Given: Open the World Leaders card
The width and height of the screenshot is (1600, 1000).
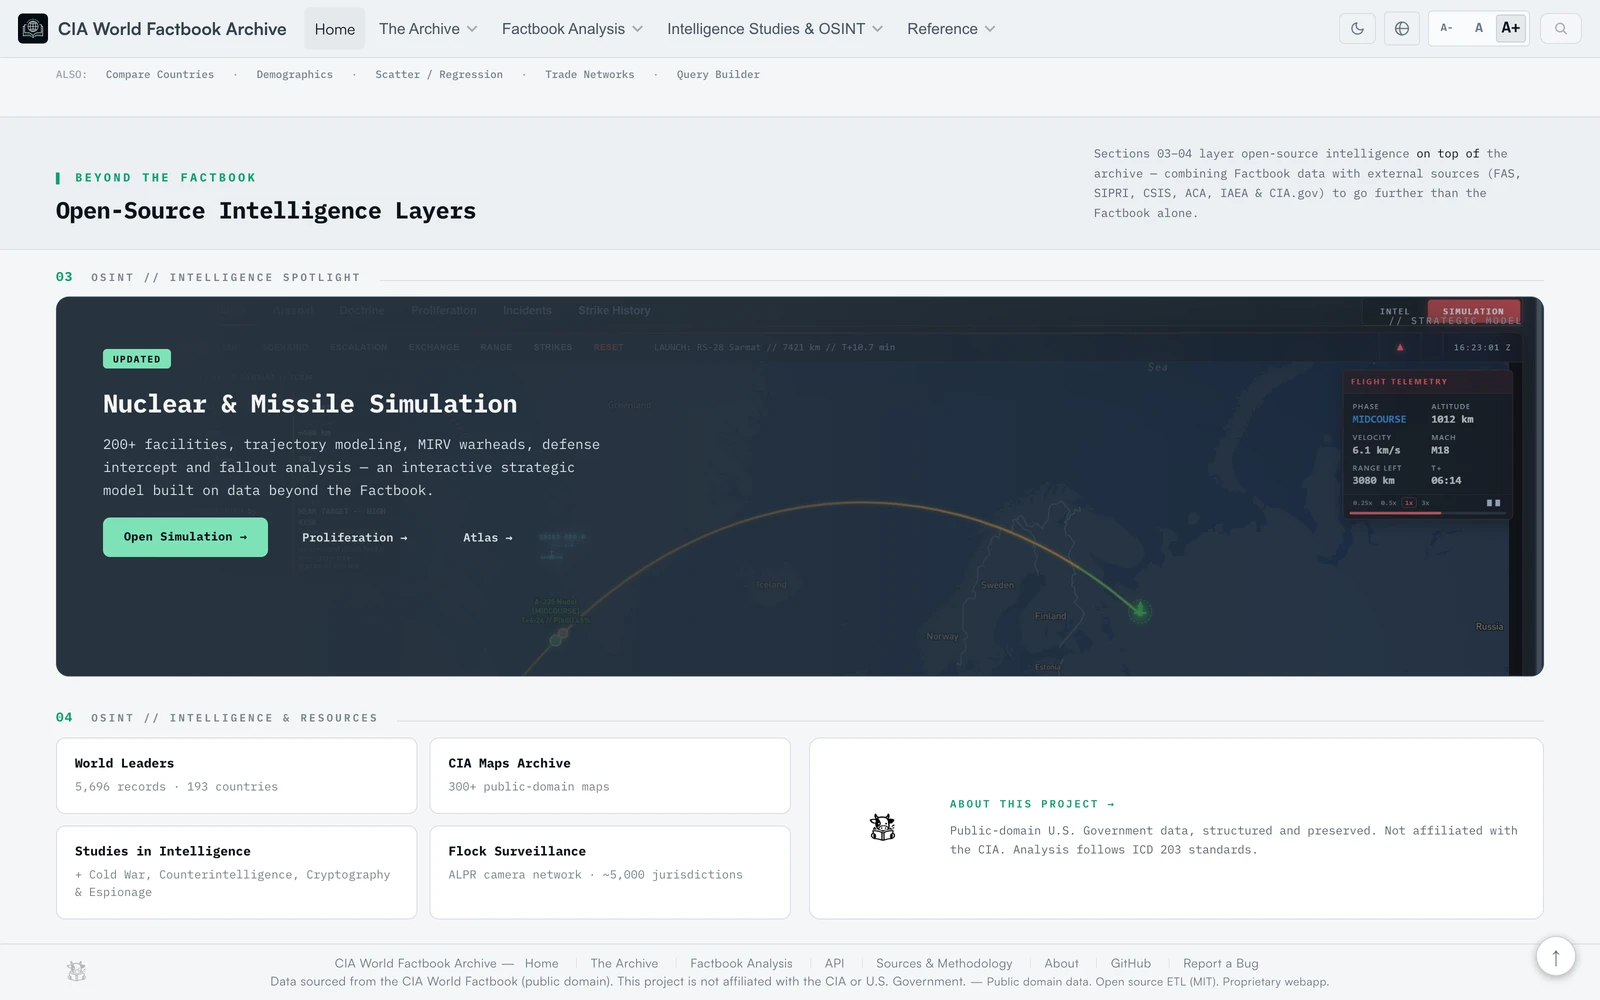Looking at the screenshot, I should (x=236, y=776).
